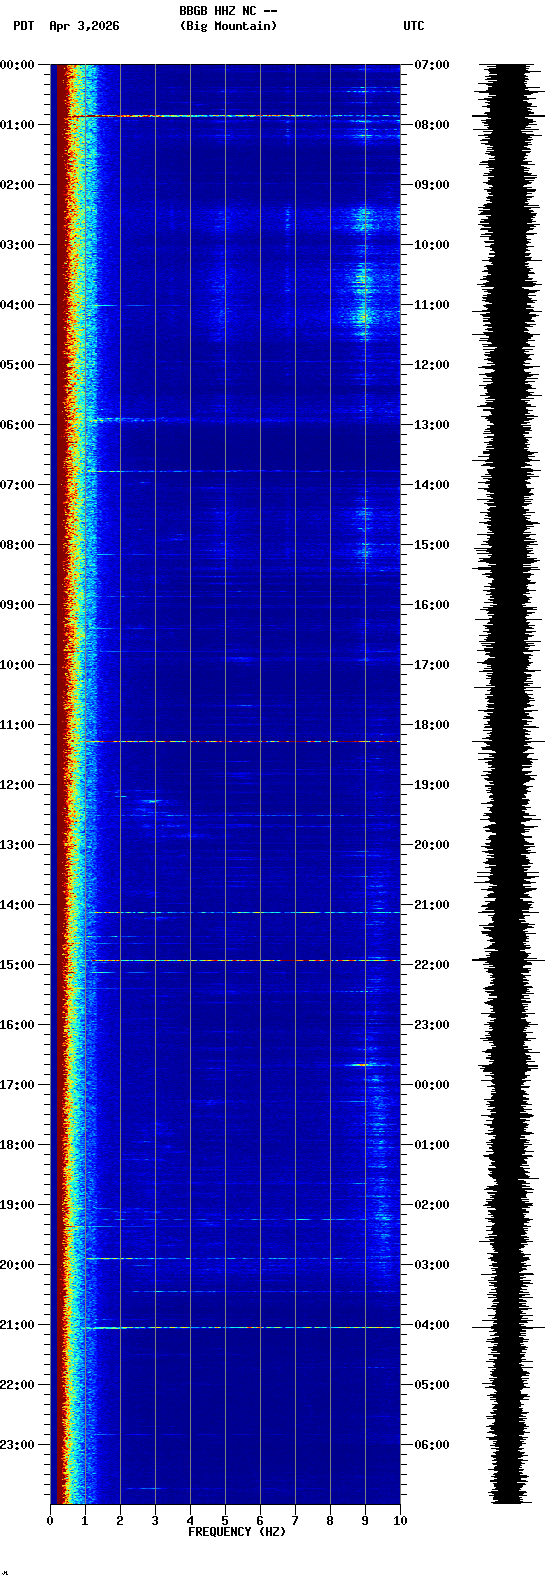552x1584 pixels.
Task: Click the red broadband event line near 15:00 PDT
Action: 245,960
